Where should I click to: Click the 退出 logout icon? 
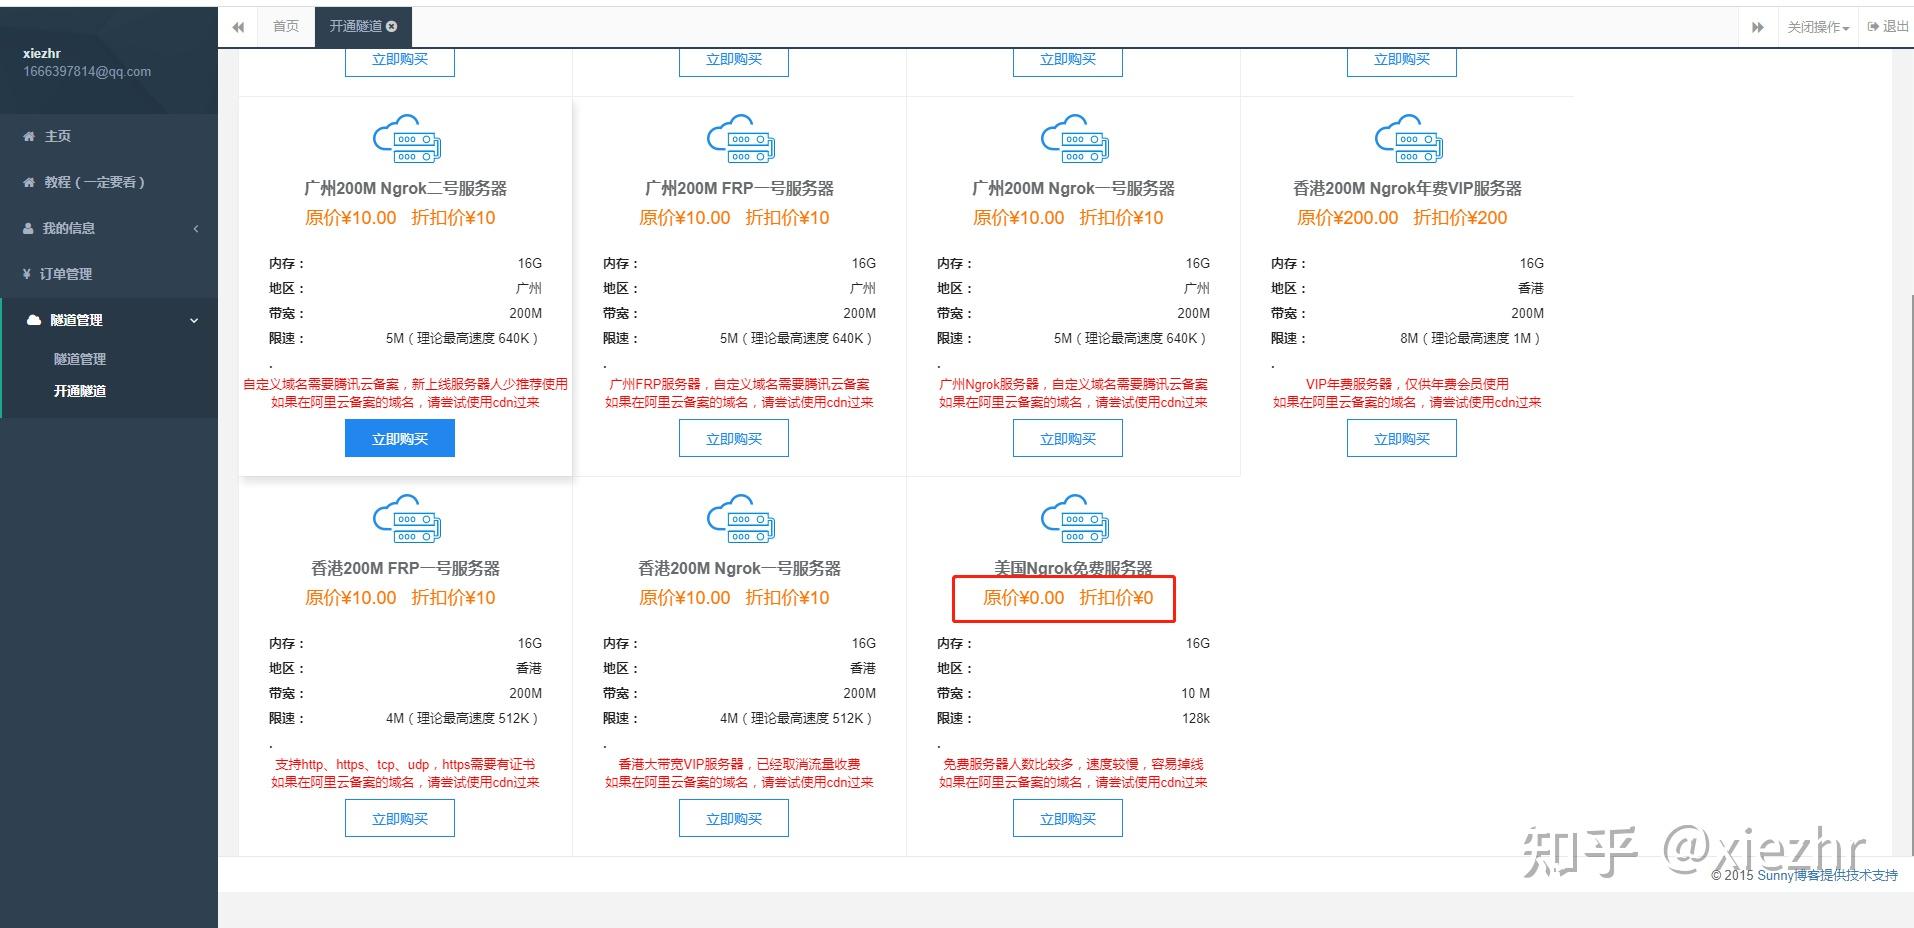click(1871, 25)
